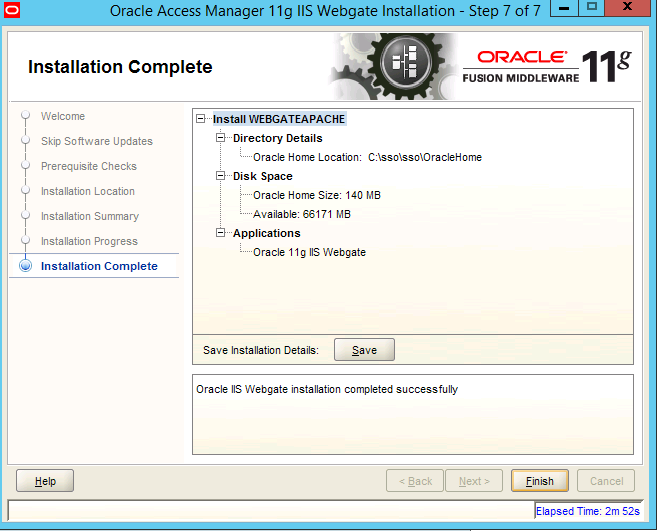Click the Skip Software Updates step bullet

click(26, 140)
